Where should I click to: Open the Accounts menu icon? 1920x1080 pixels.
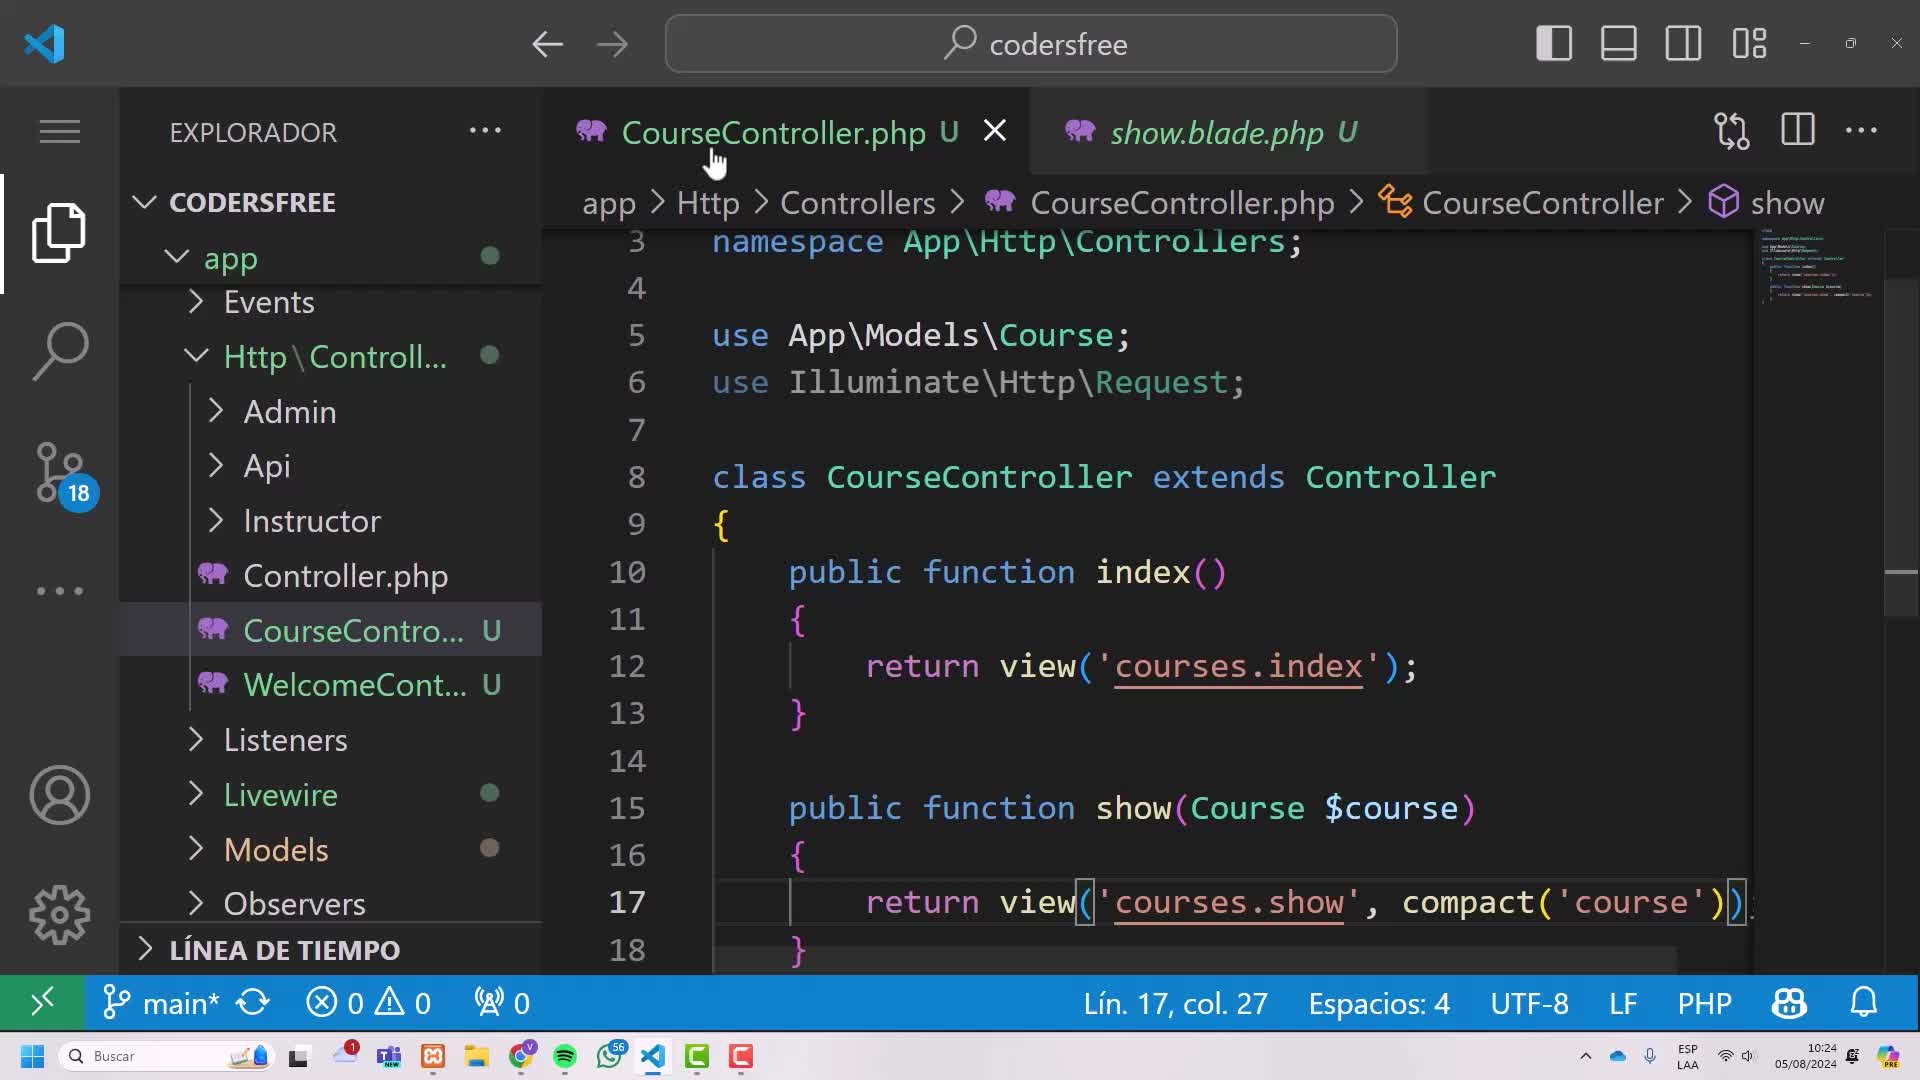point(60,795)
